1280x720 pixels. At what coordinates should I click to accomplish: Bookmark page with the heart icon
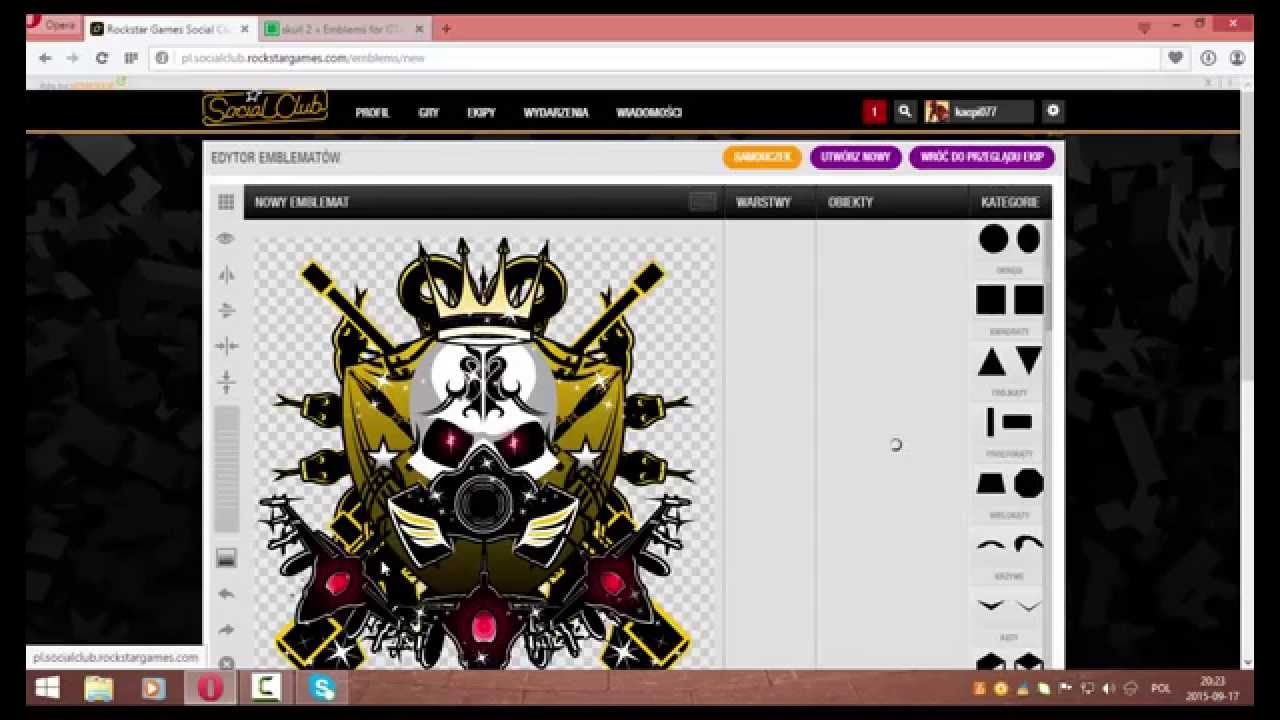click(x=1176, y=58)
